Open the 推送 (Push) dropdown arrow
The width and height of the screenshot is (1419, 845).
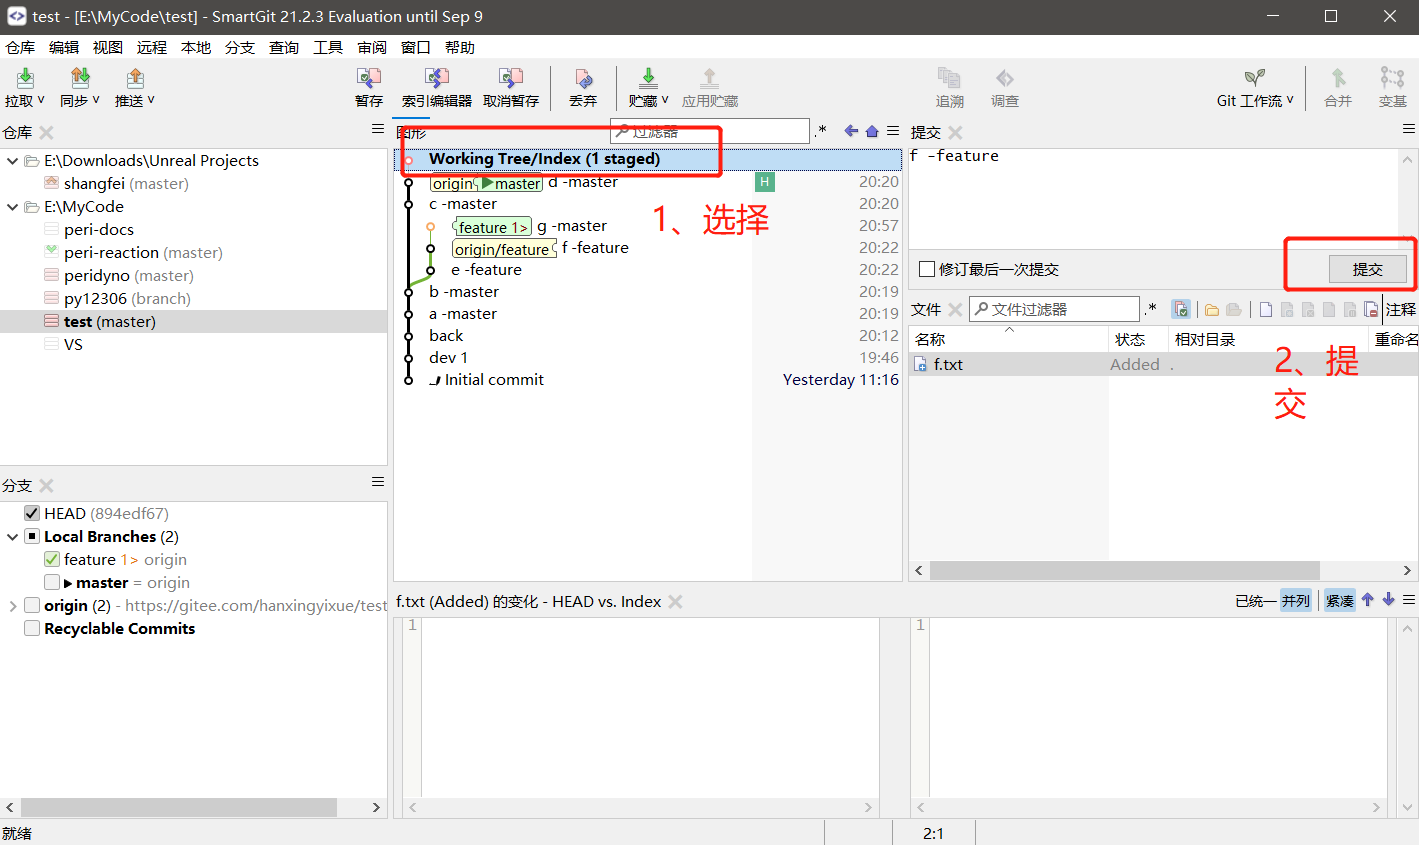(153, 100)
